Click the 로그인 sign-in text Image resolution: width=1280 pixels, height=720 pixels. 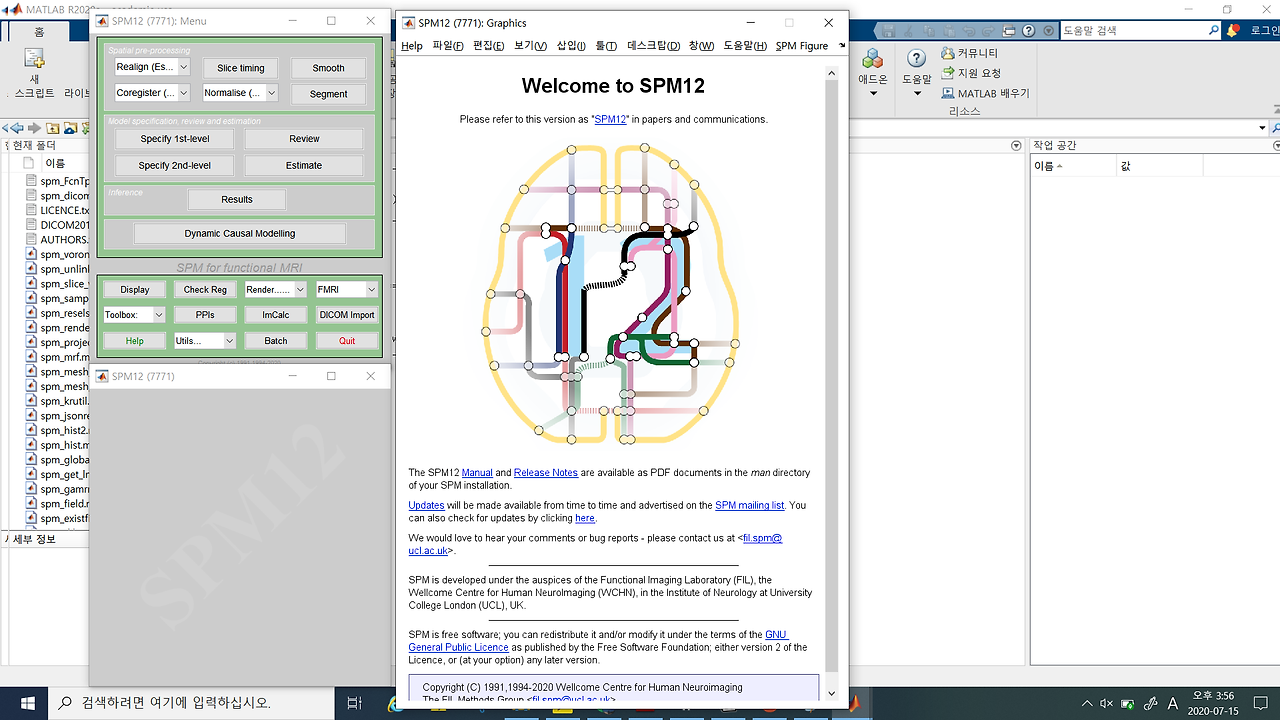(x=1264, y=31)
